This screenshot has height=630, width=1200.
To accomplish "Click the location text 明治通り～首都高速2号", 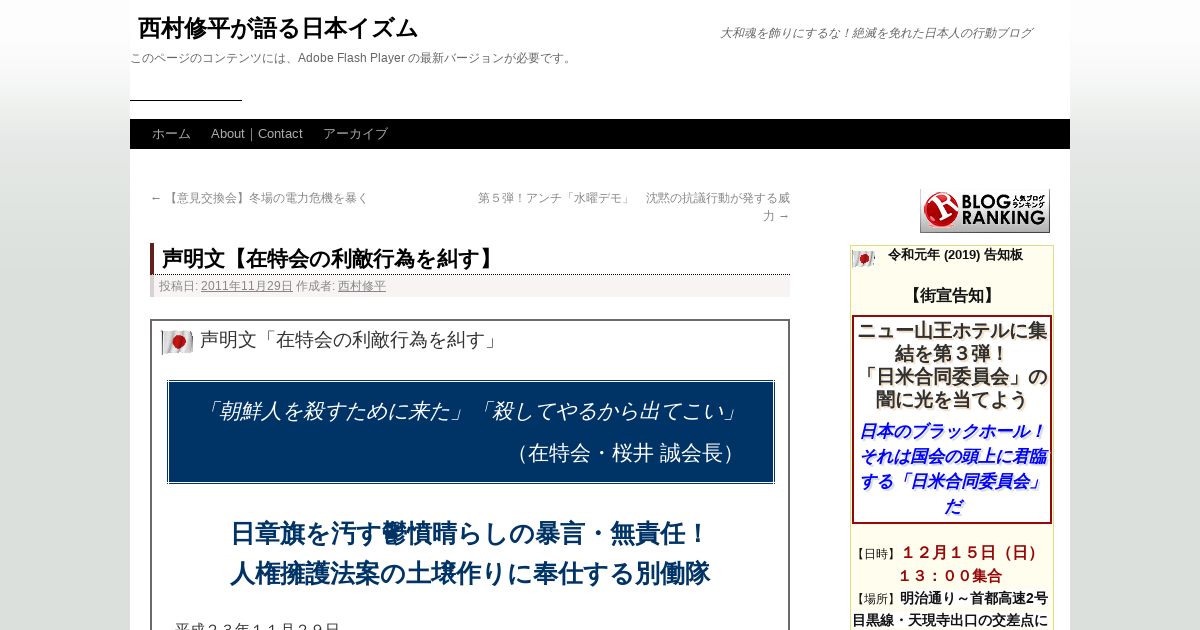I will click(x=974, y=598).
